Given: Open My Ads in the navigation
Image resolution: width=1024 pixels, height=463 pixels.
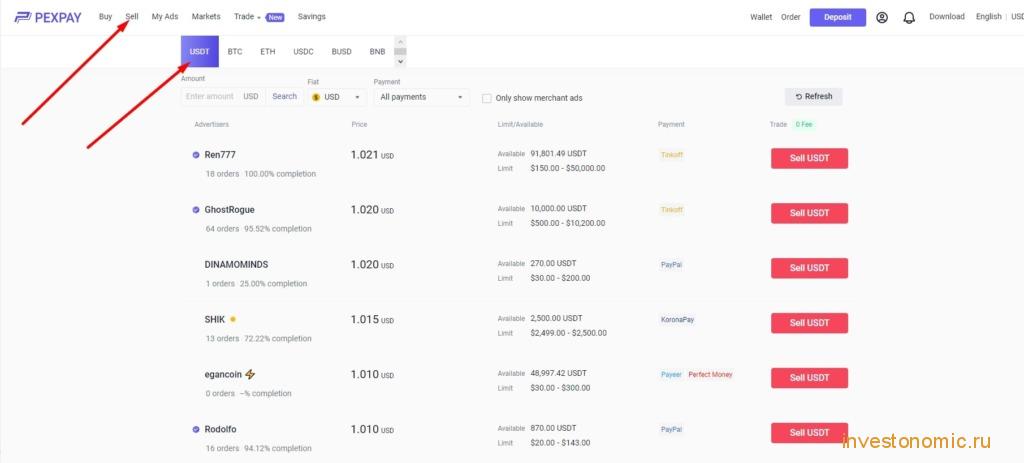Looking at the screenshot, I should 165,17.
